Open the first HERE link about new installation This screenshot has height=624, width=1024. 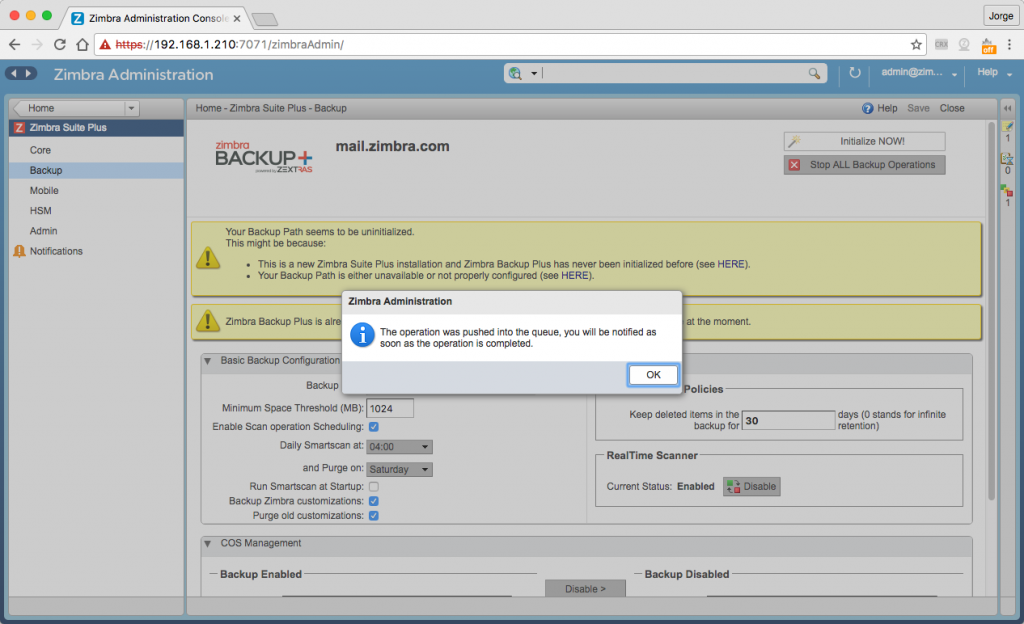(x=731, y=264)
